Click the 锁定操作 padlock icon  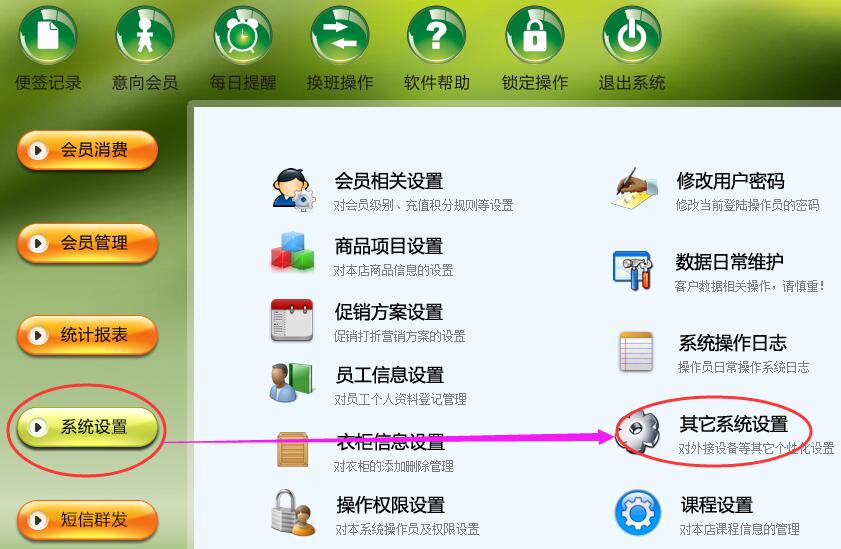pos(534,35)
